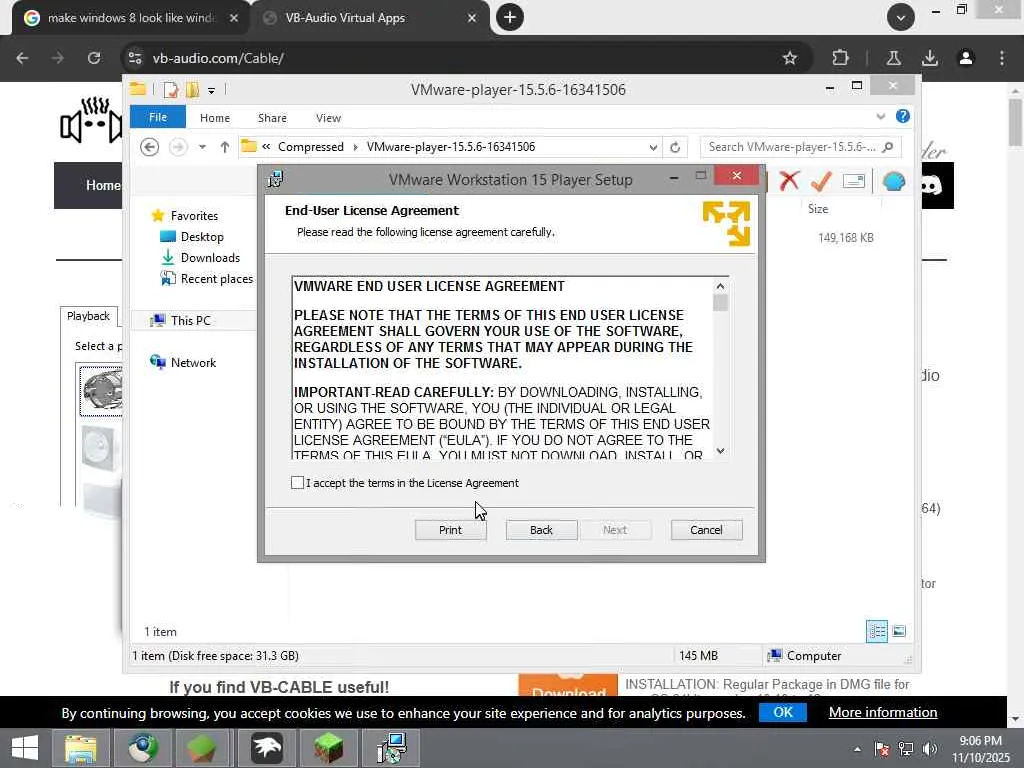Cancel the VMware Workstation Player setup
The image size is (1024, 768).
click(706, 530)
